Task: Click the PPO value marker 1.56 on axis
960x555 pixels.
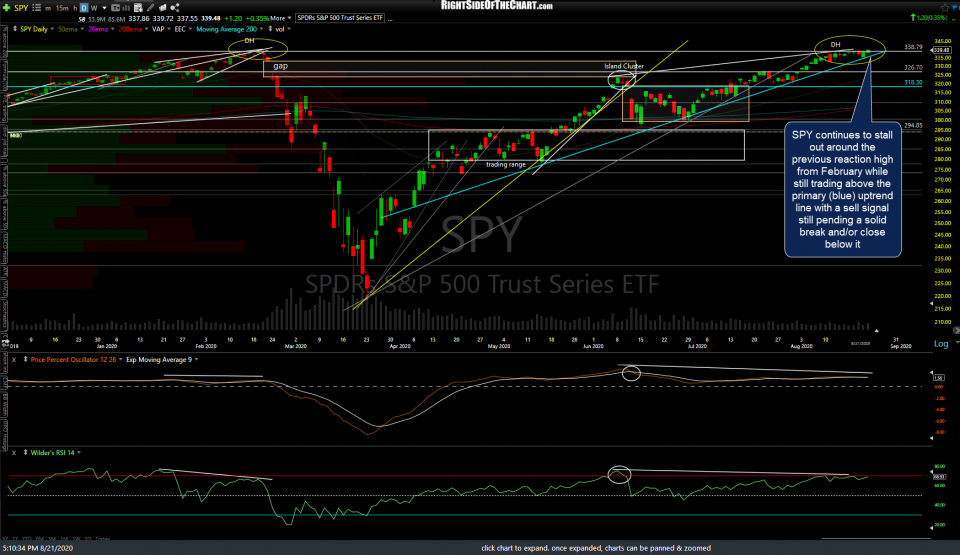Action: tap(939, 377)
